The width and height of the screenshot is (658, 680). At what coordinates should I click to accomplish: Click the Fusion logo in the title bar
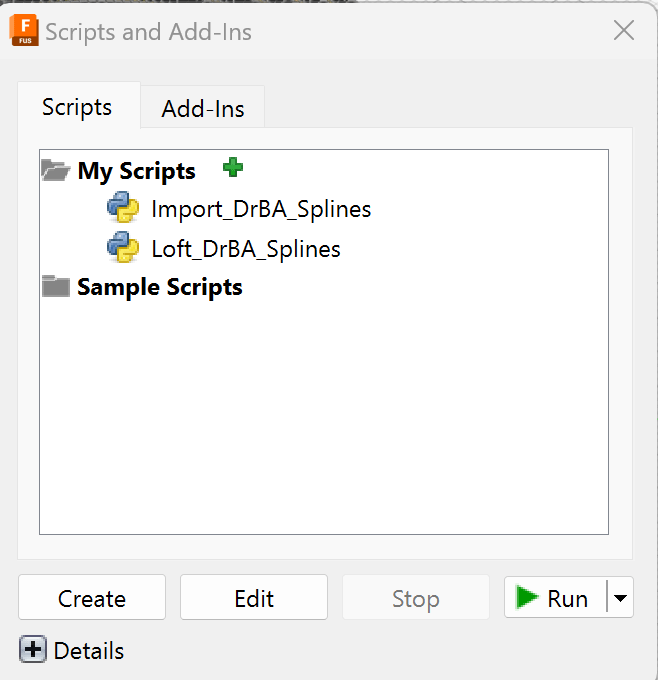[24, 30]
